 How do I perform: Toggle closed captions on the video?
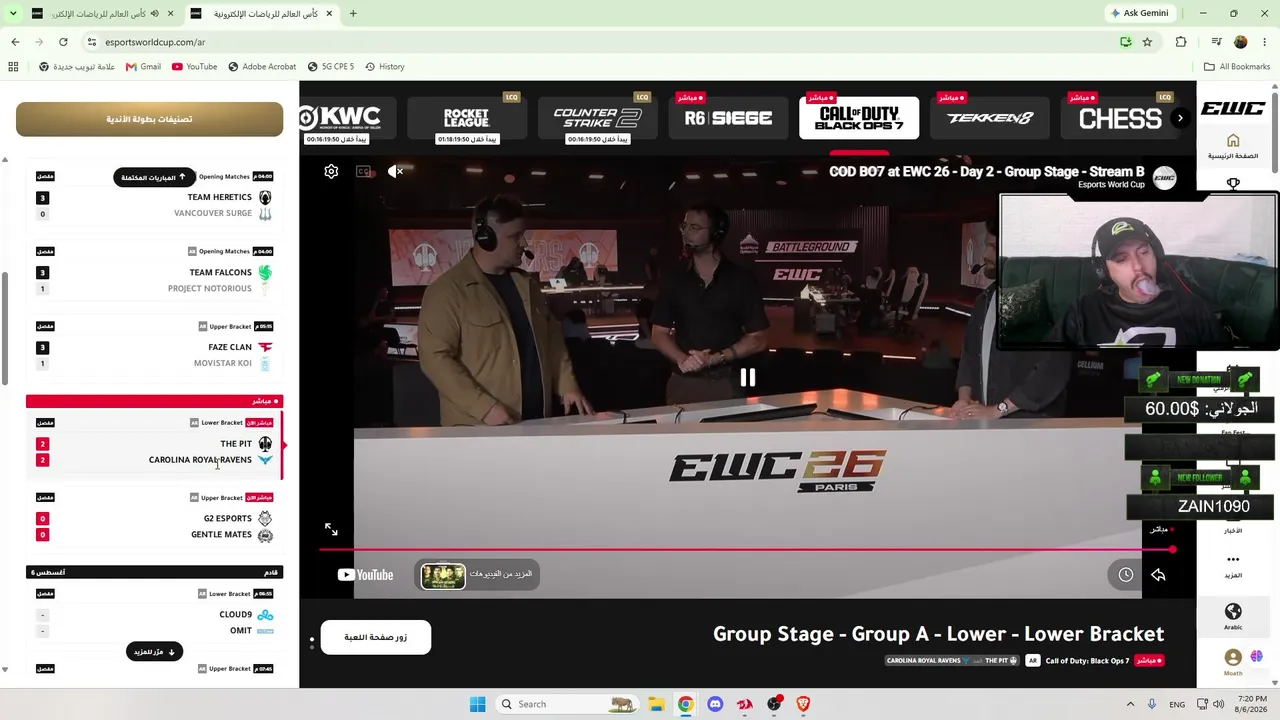363,171
